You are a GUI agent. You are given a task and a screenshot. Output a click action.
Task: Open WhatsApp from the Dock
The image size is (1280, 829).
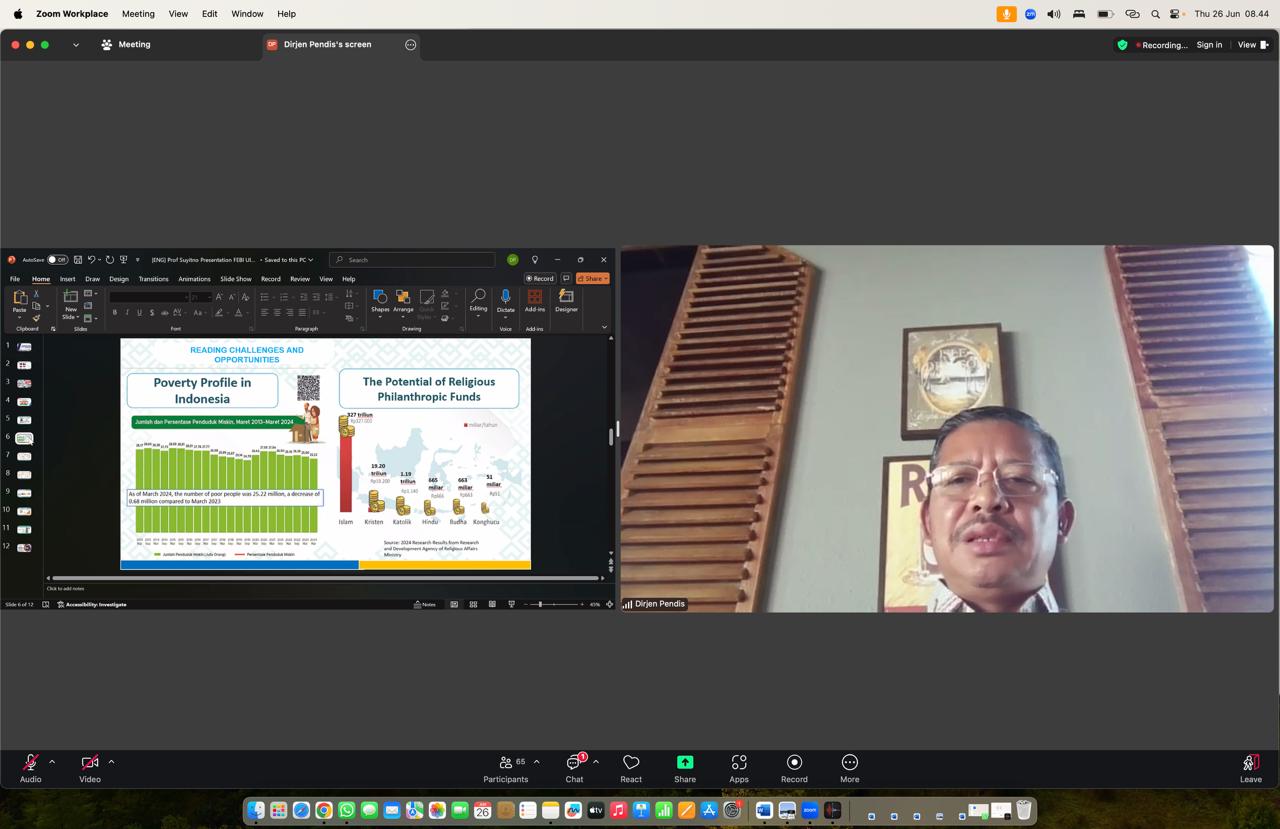(347, 811)
